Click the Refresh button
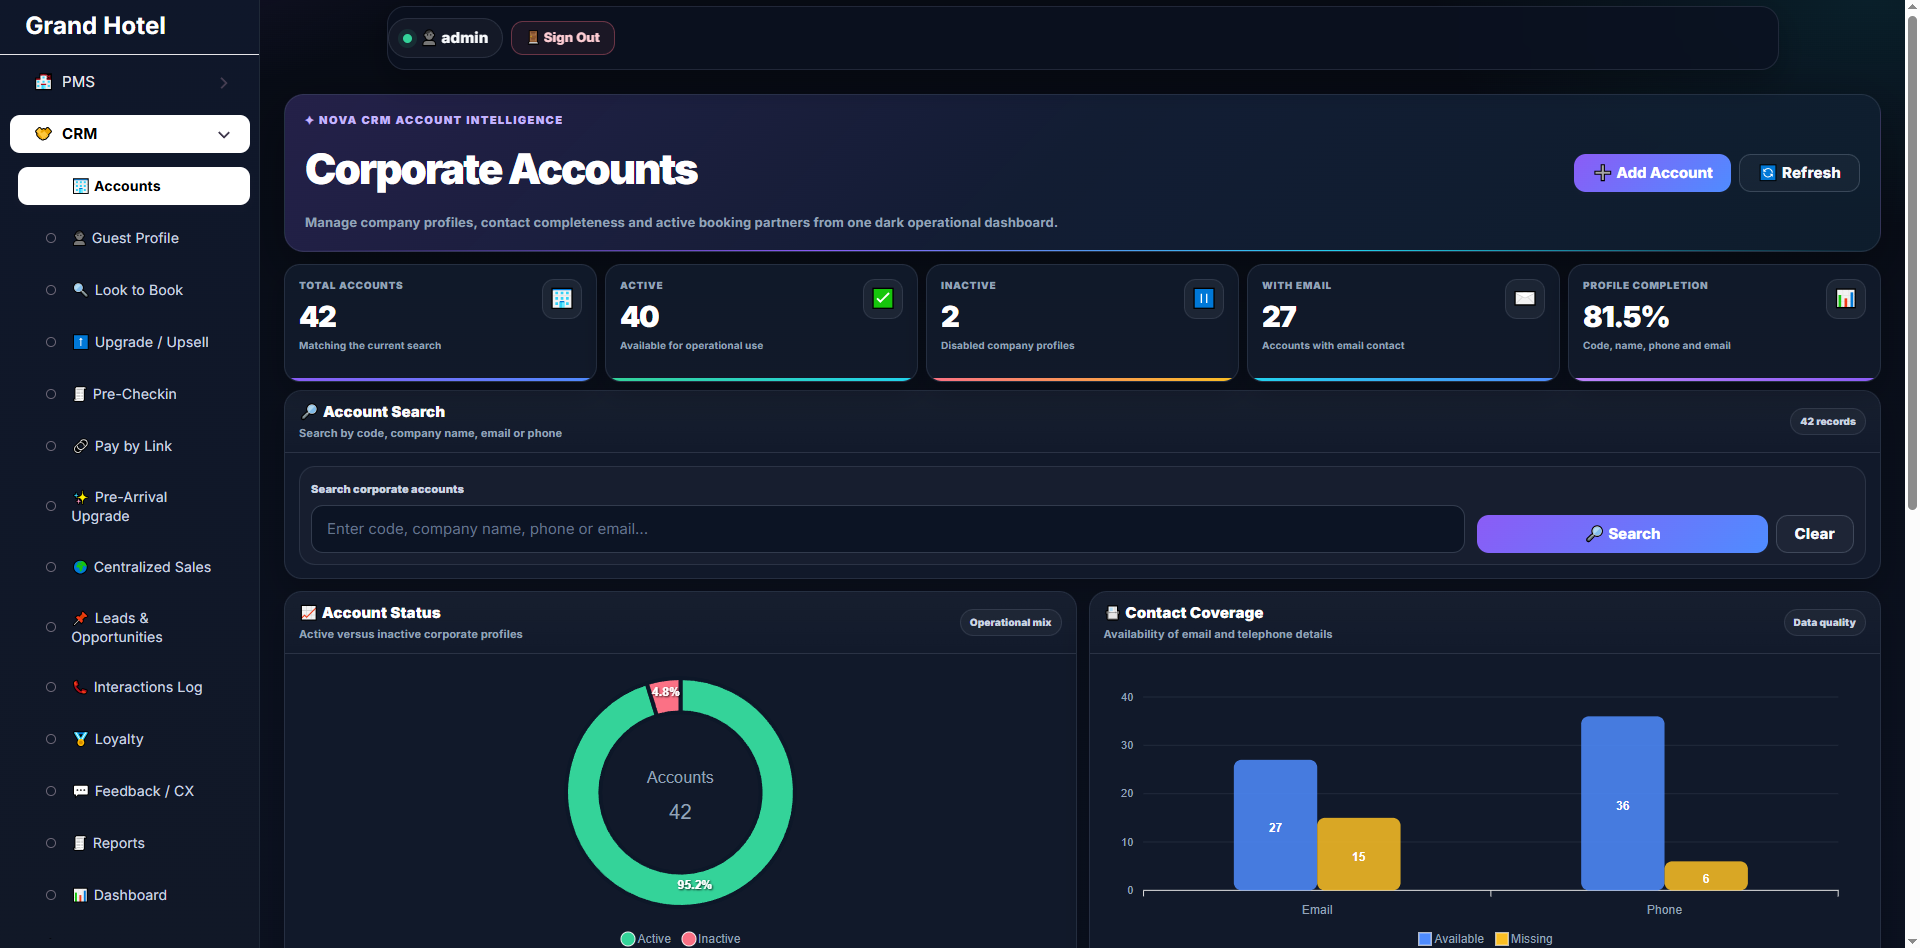The width and height of the screenshot is (1920, 948). pos(1799,173)
